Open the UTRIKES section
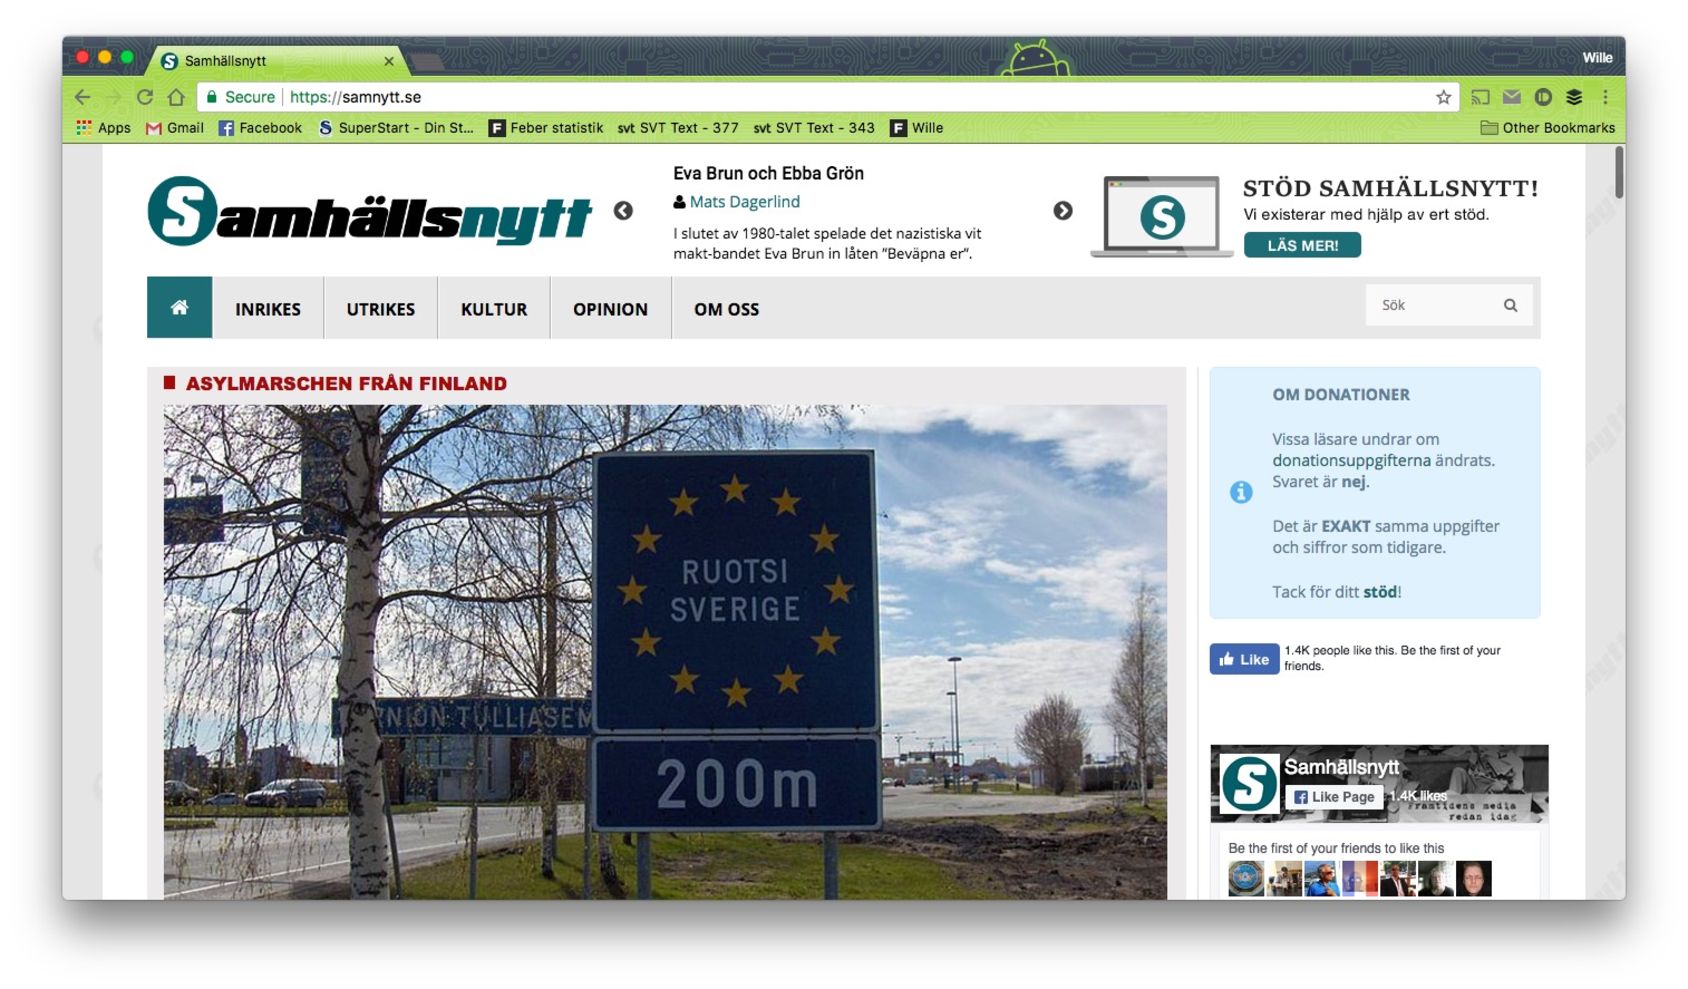 click(381, 309)
